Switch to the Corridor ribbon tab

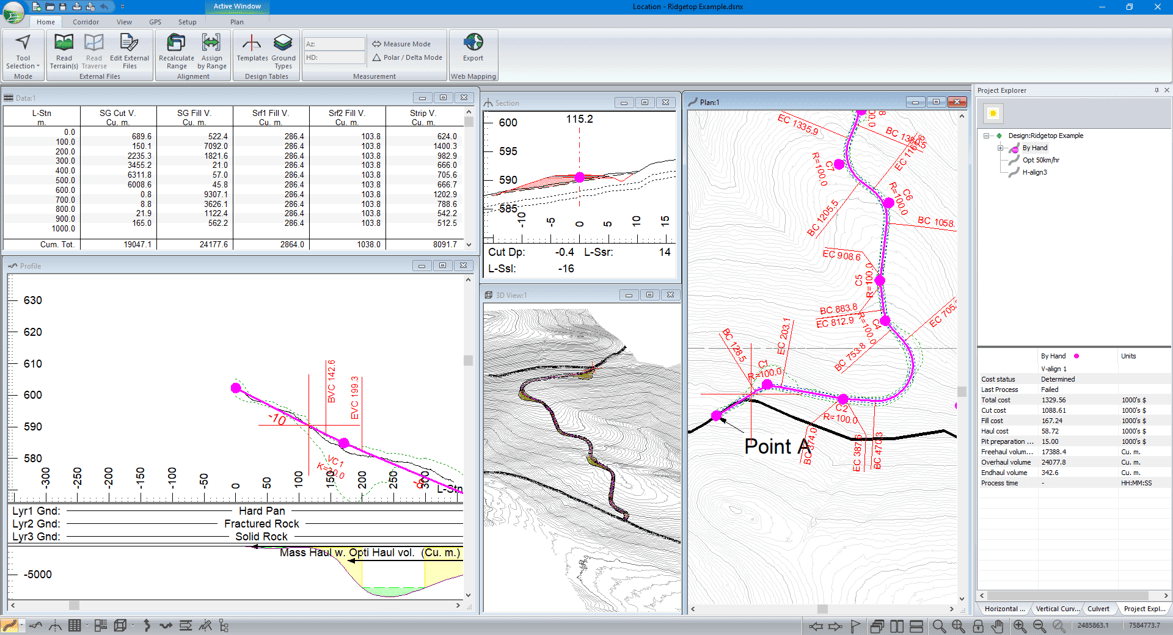pos(85,21)
